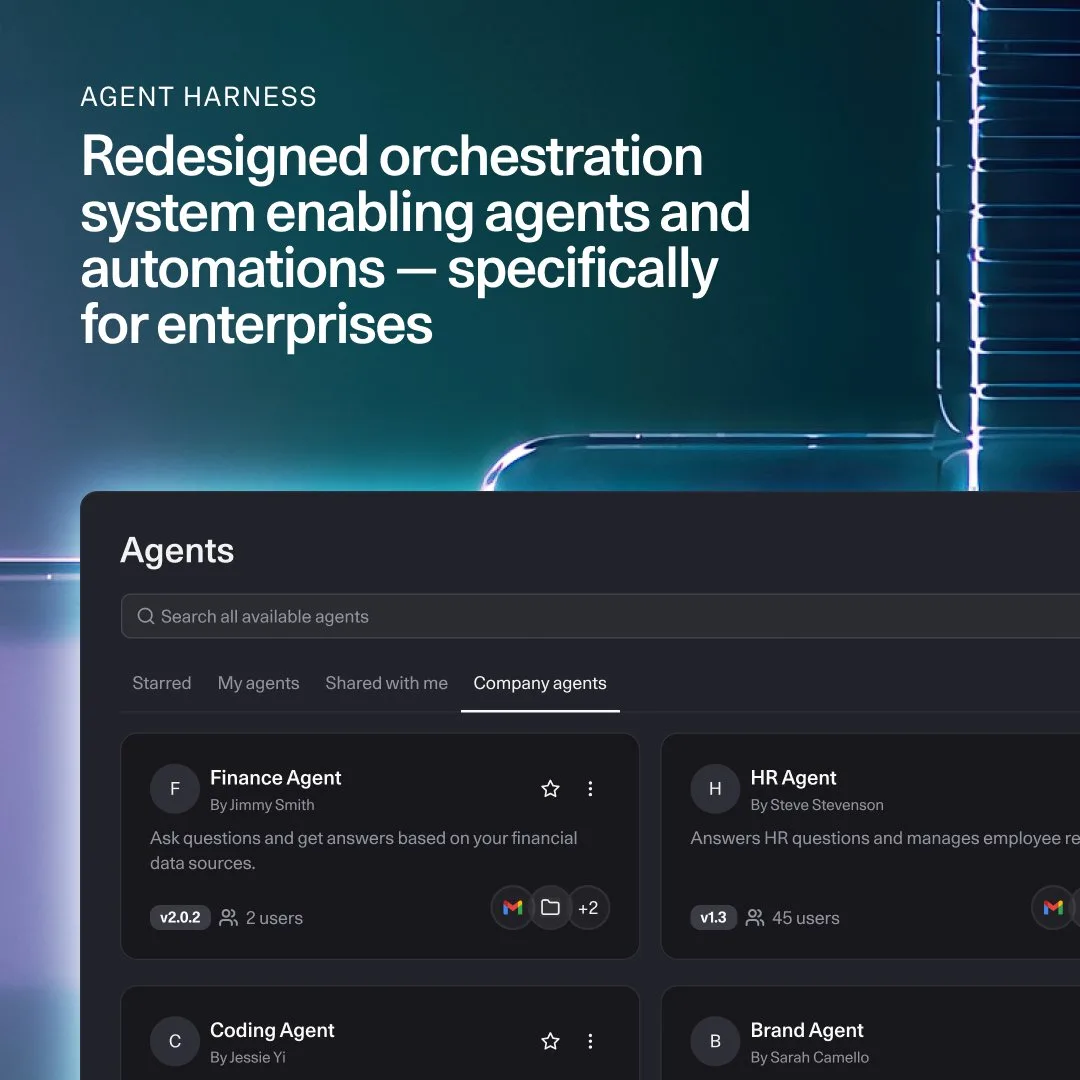Star the Finance Agent card
This screenshot has height=1080, width=1080.
[550, 789]
